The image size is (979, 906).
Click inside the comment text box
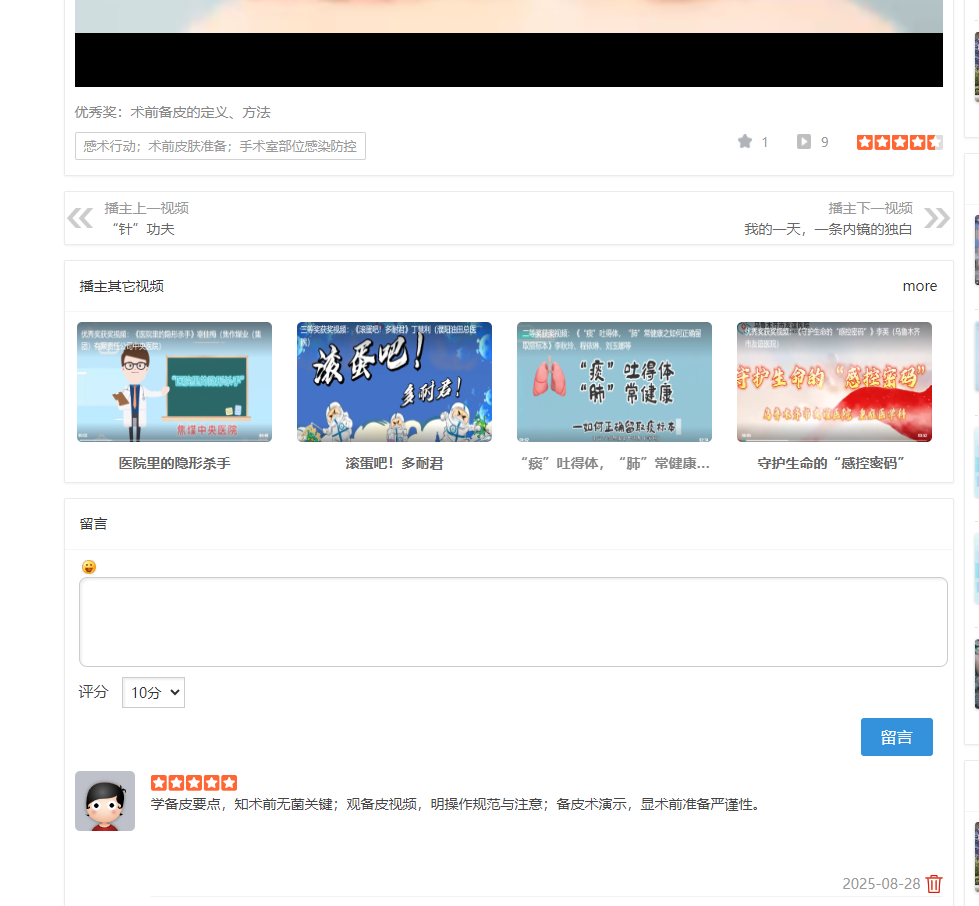pos(513,623)
